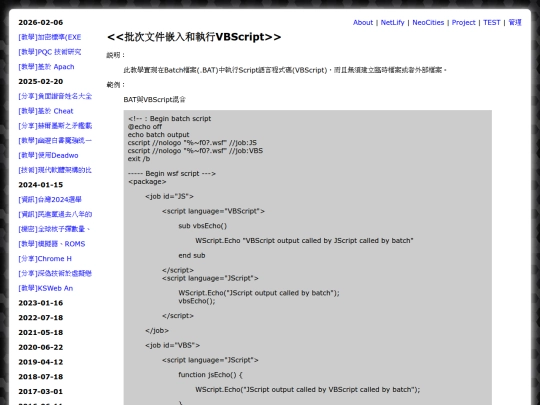Open the [機密] 核子彈數量 article link

pyautogui.click(x=54, y=229)
